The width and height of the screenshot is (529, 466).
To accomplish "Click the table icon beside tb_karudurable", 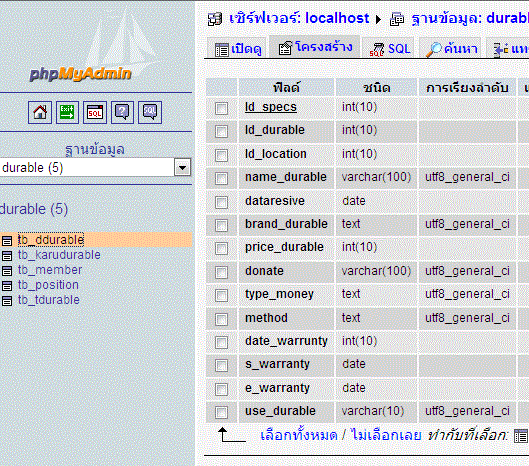I will [x=7, y=255].
